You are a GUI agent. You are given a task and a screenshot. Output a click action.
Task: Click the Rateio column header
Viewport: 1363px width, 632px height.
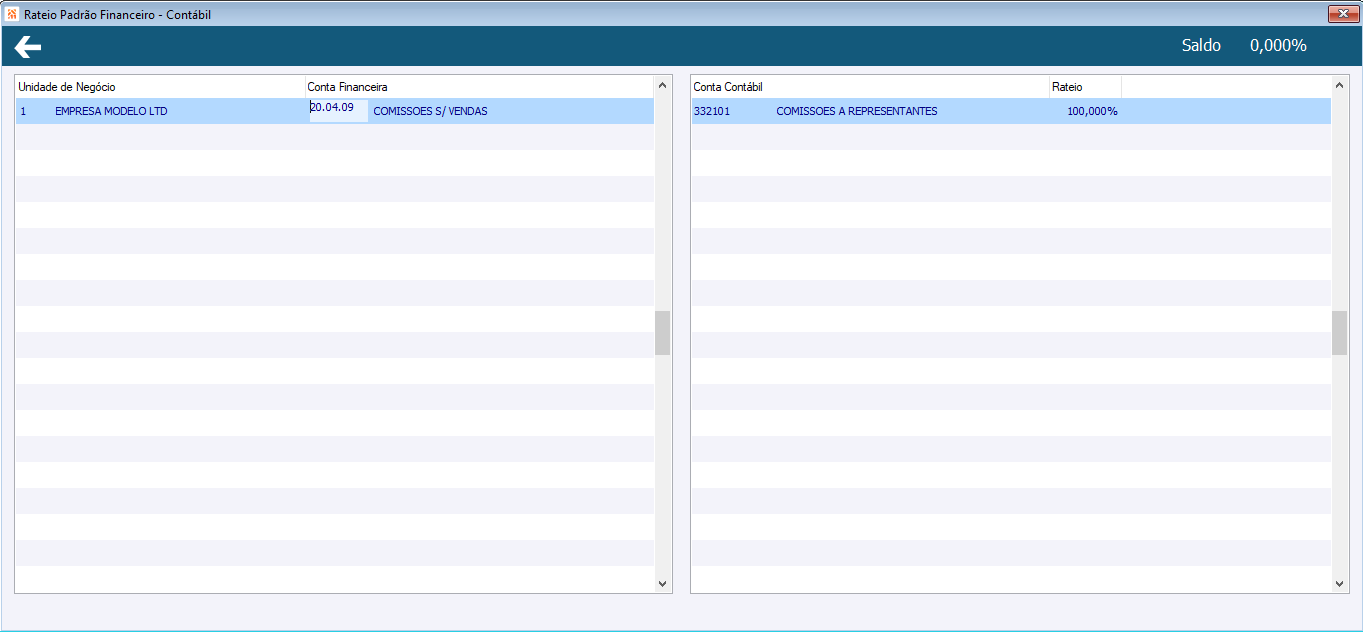[x=1085, y=87]
